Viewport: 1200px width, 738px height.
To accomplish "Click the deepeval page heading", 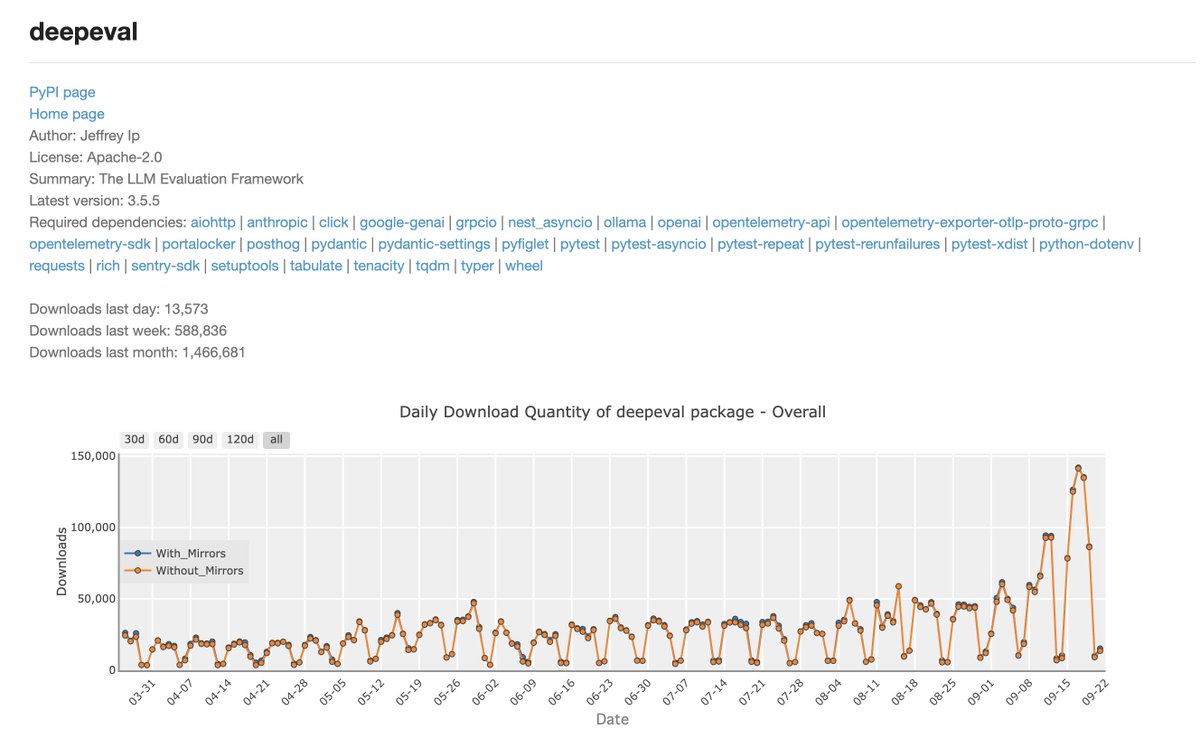I will coord(83,32).
